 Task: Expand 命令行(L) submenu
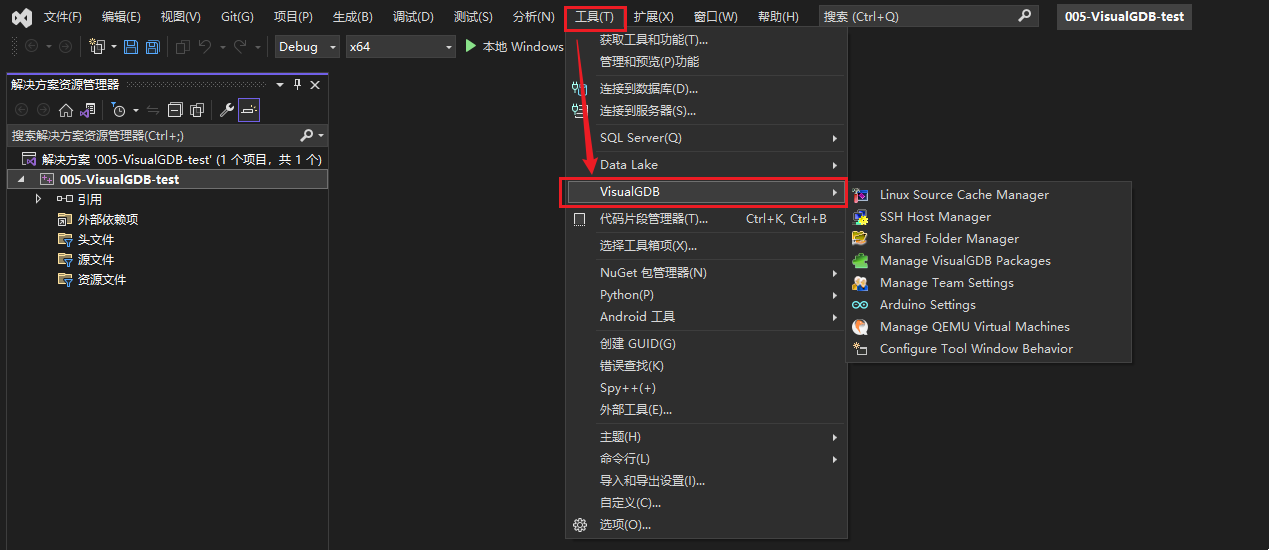[x=706, y=459]
